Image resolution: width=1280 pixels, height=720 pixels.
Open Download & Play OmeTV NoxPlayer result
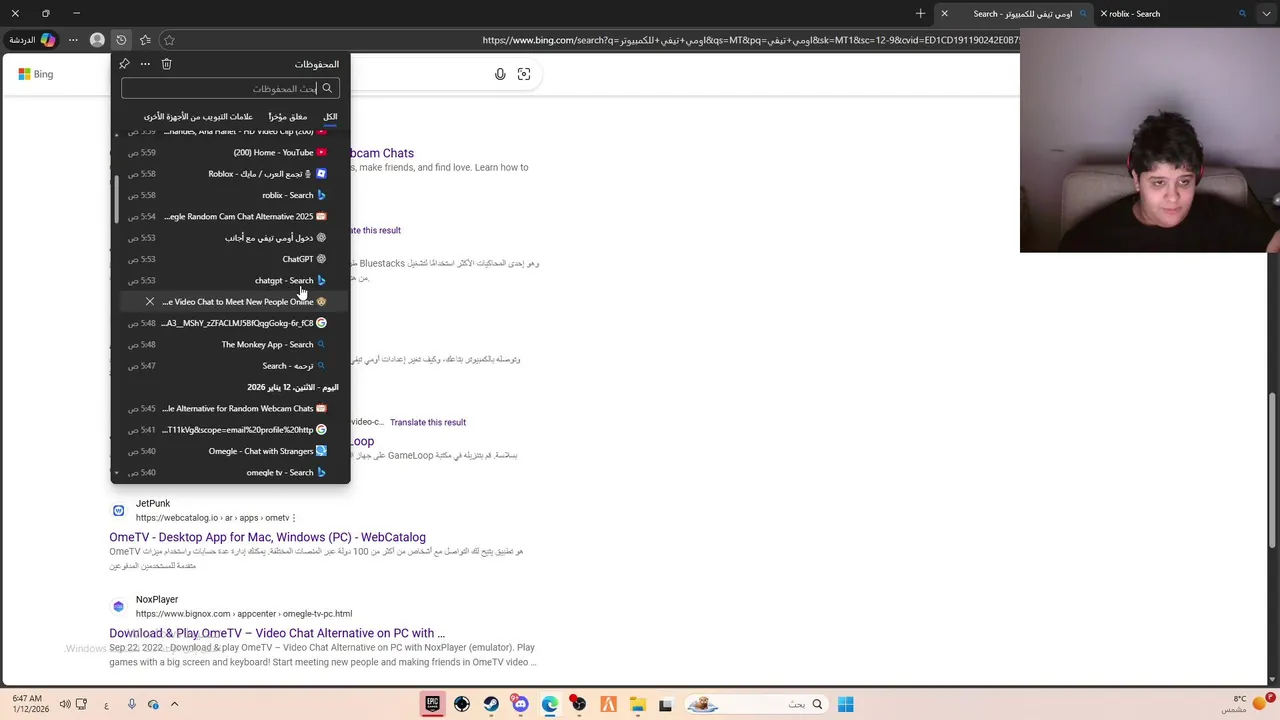click(x=277, y=633)
